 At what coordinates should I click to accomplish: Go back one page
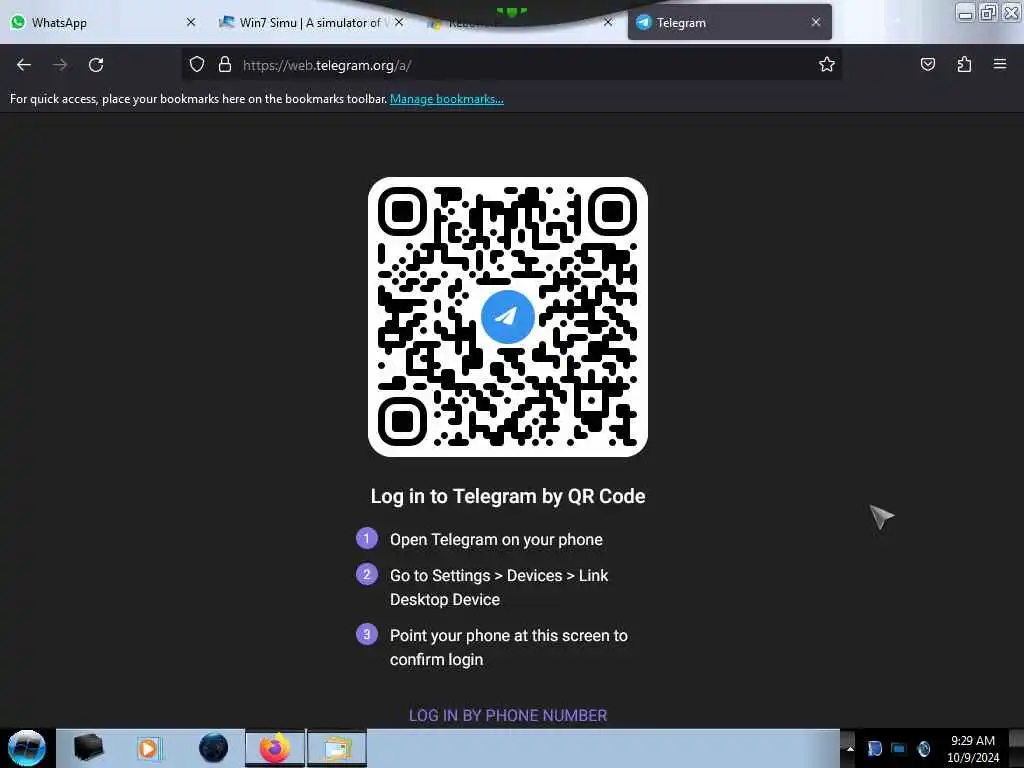tap(24, 65)
